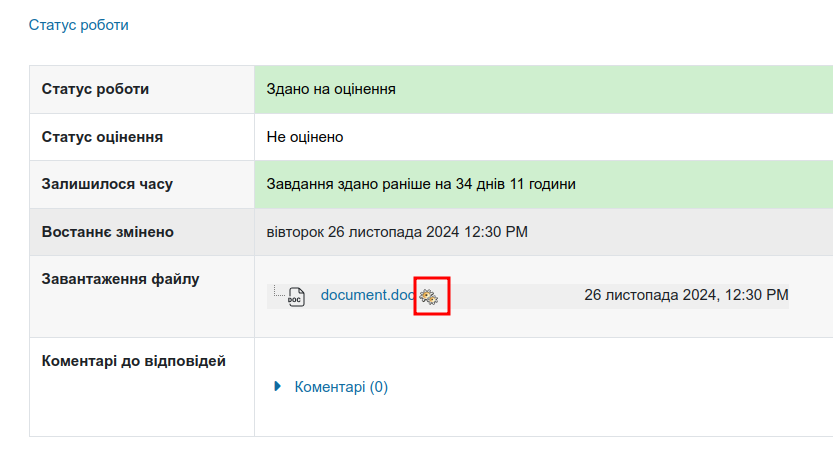The height and width of the screenshot is (451, 833).
Task: Click the Статус роботи row label
Action: [96, 89]
